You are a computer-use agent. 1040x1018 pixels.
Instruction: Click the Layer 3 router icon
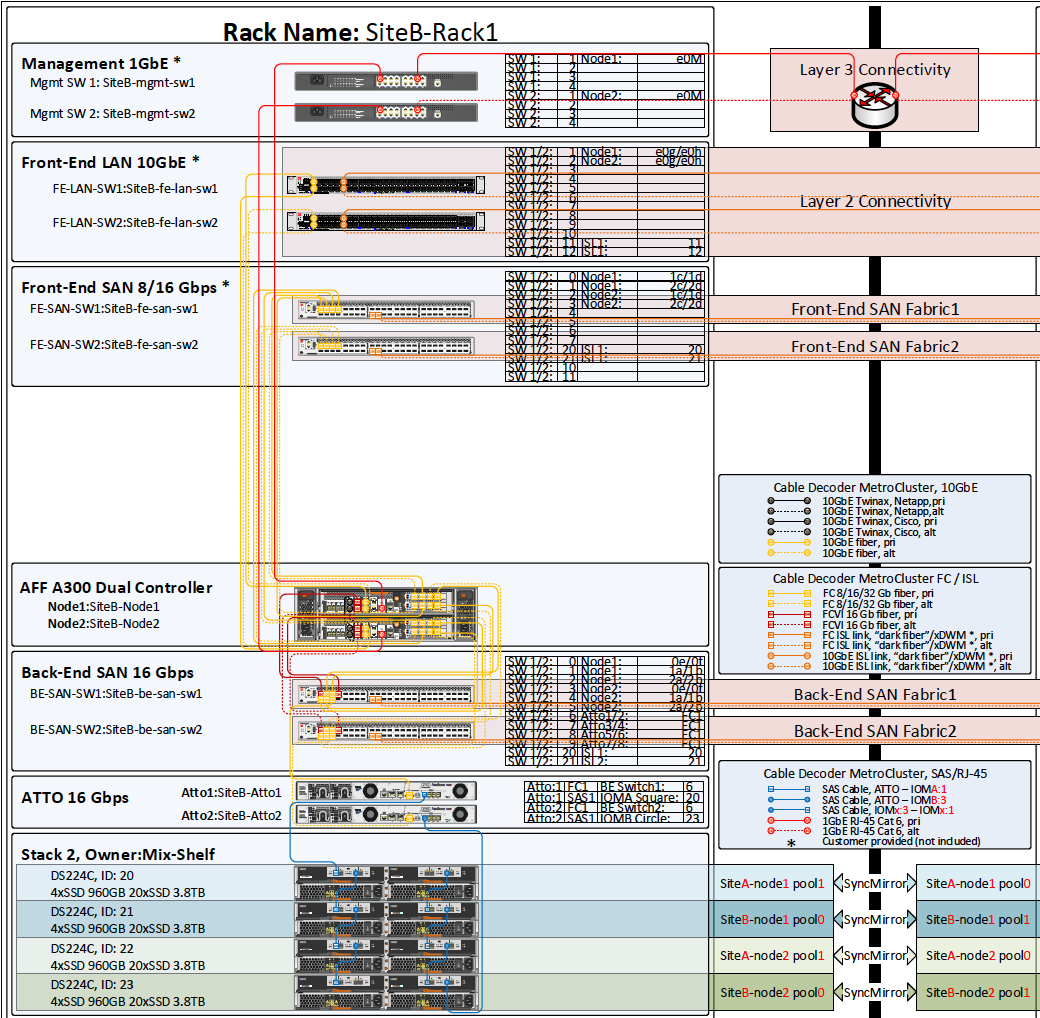[875, 105]
